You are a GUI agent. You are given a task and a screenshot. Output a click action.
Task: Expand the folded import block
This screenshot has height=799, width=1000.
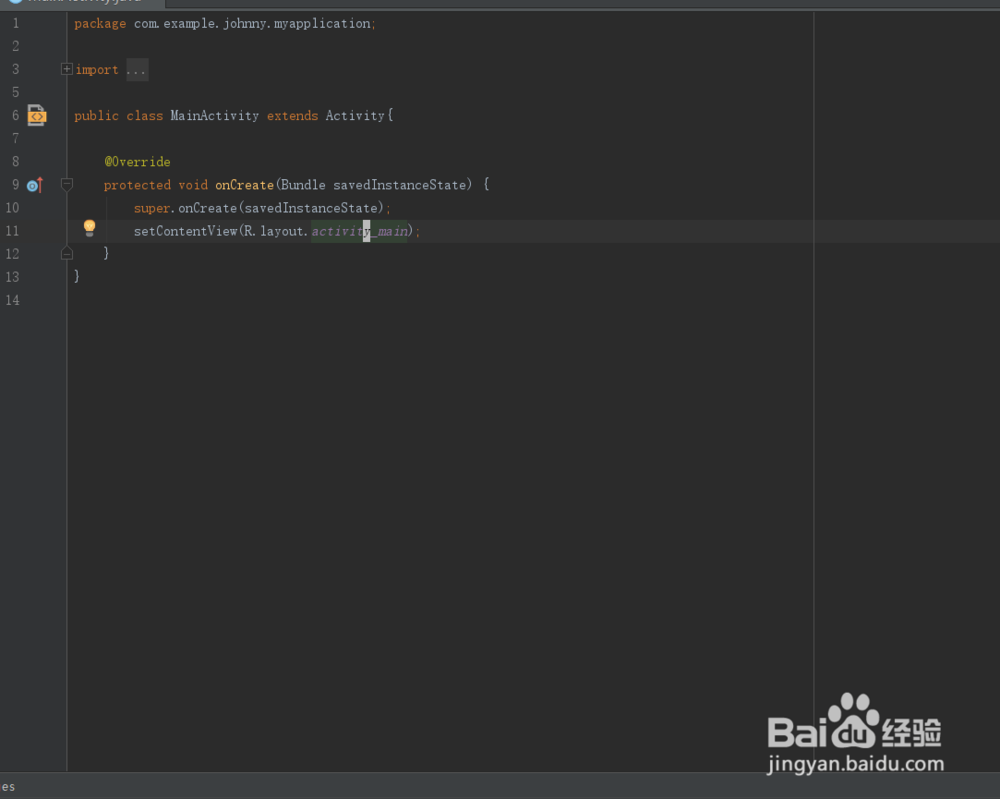tap(66, 69)
